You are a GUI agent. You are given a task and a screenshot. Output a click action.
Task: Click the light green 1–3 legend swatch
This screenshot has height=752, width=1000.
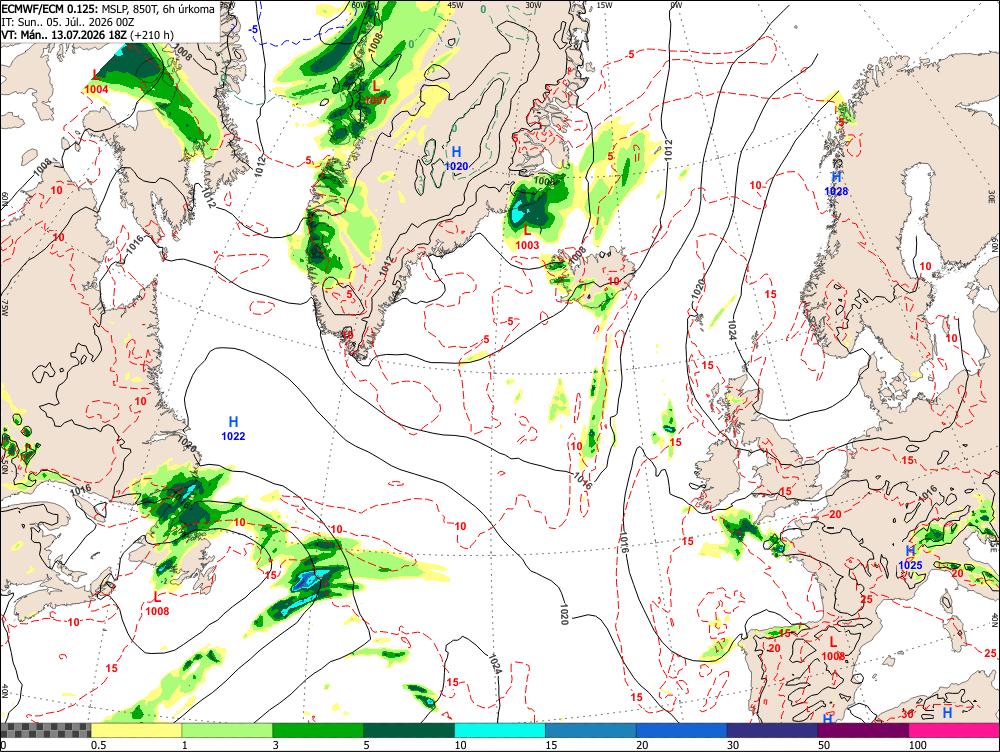(227, 730)
